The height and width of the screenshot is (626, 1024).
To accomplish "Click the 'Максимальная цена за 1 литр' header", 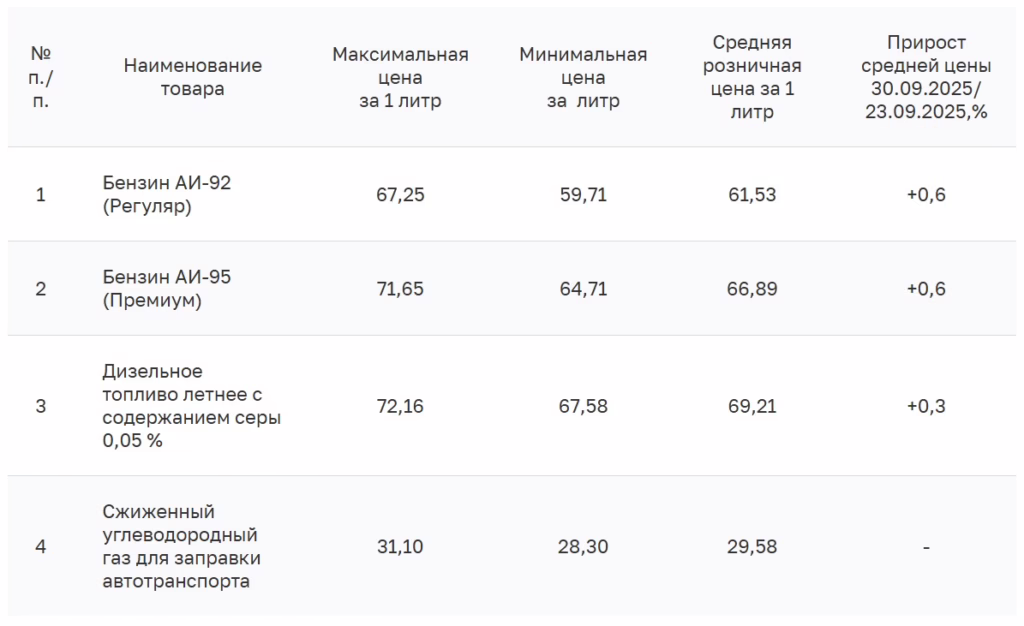I will click(x=400, y=77).
